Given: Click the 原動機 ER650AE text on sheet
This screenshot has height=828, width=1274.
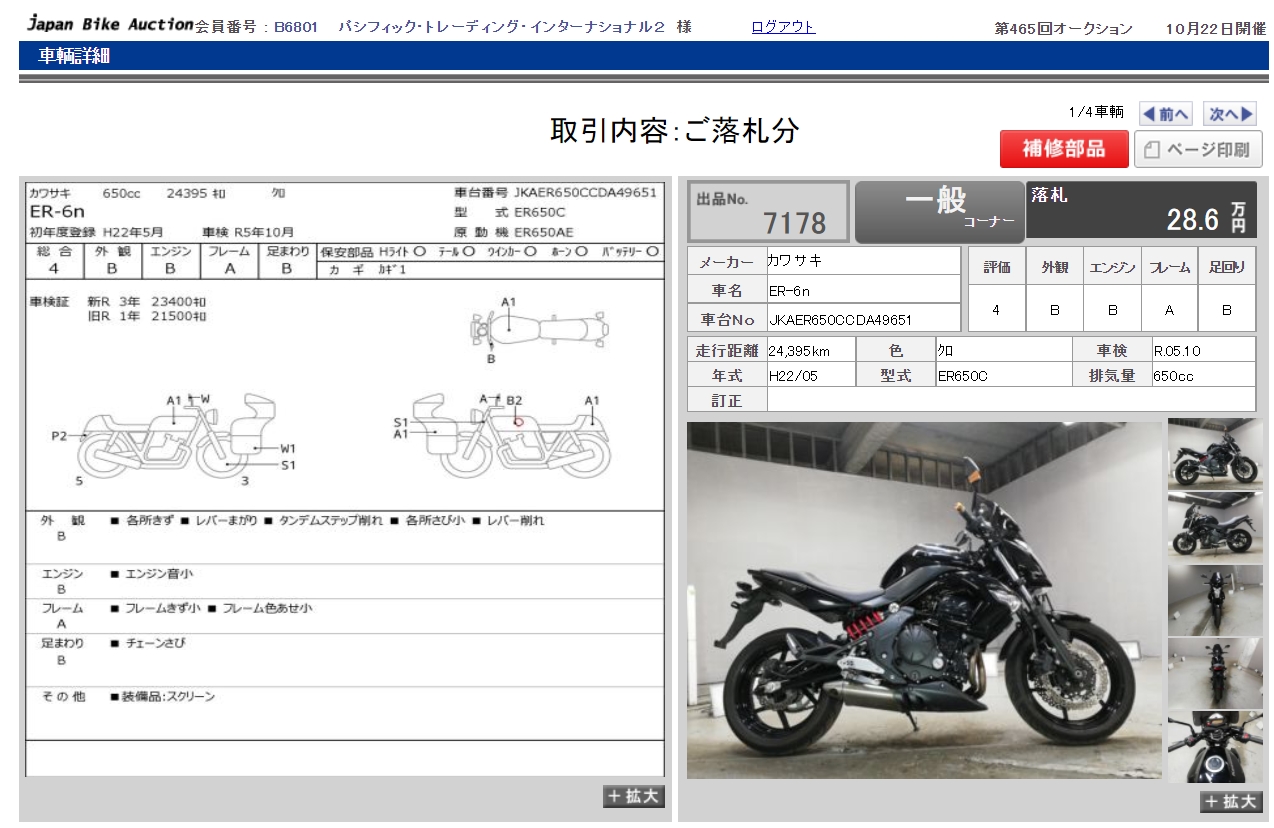Looking at the screenshot, I should coord(514,232).
